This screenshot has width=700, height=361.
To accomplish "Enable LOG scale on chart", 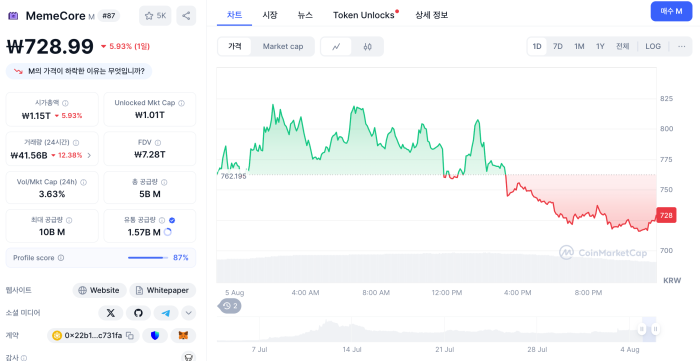I will pos(653,46).
